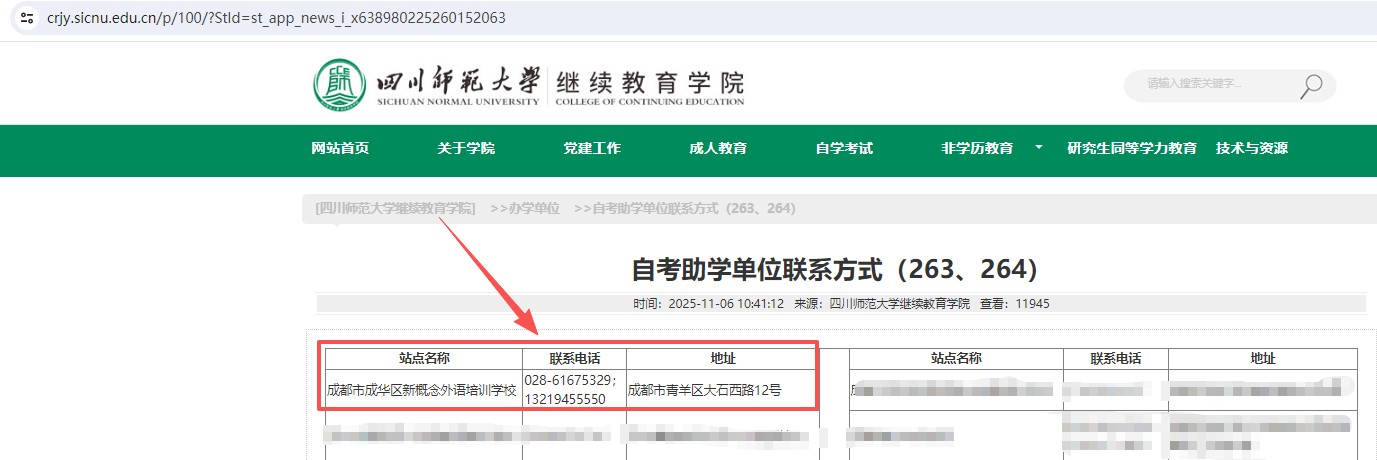Select 非学历教育 navigation item
1377x460 pixels.
(977, 148)
